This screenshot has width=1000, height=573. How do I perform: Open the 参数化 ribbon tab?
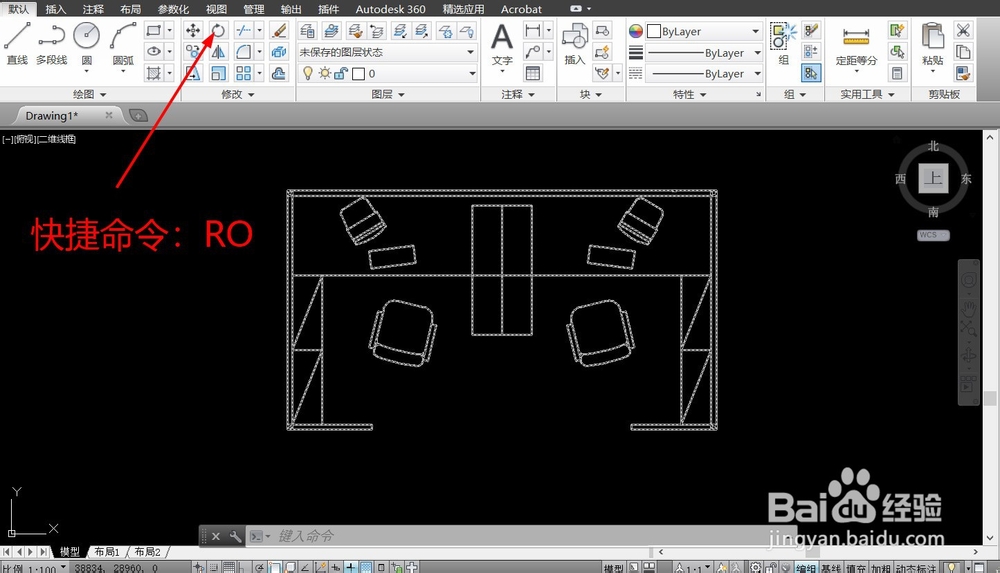(x=173, y=9)
